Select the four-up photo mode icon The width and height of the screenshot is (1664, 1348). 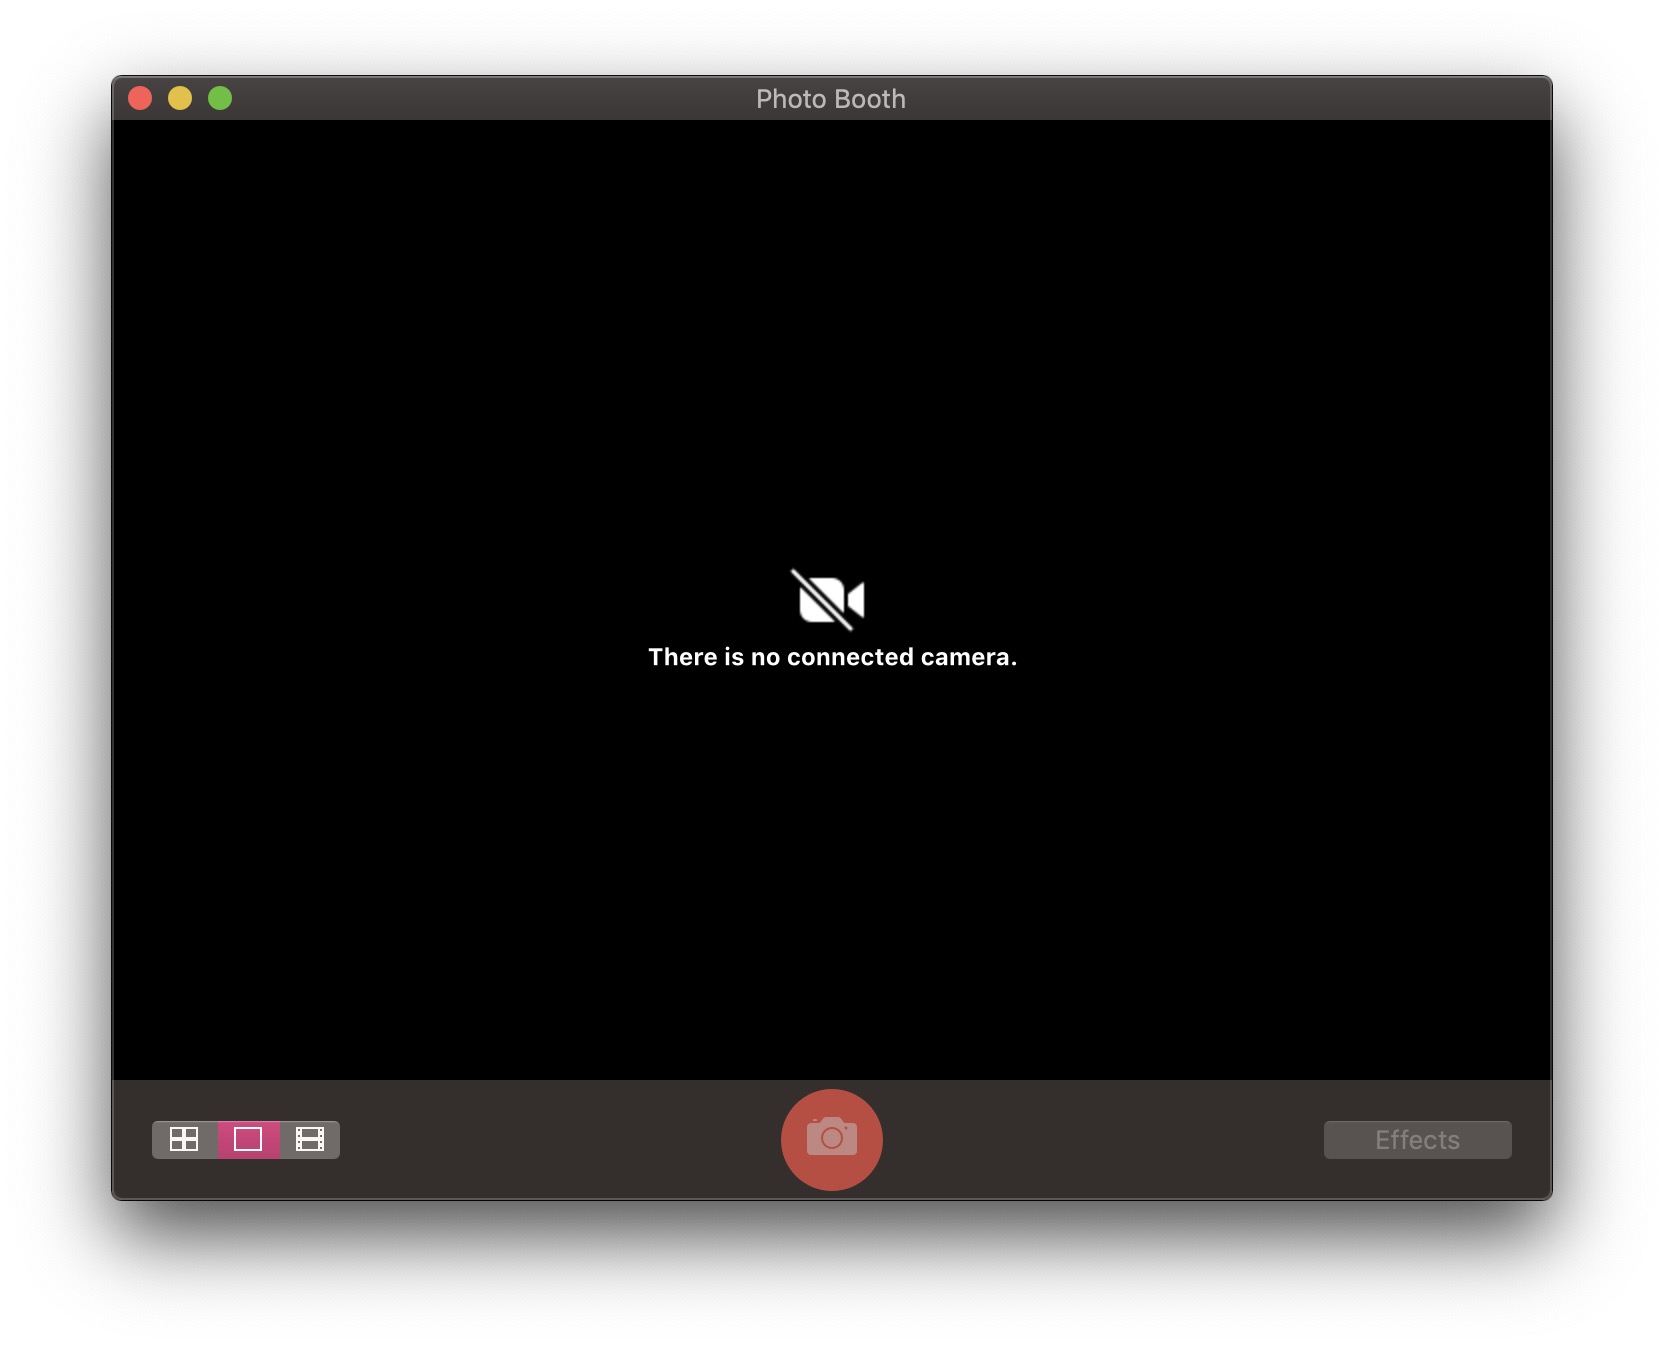pyautogui.click(x=184, y=1139)
